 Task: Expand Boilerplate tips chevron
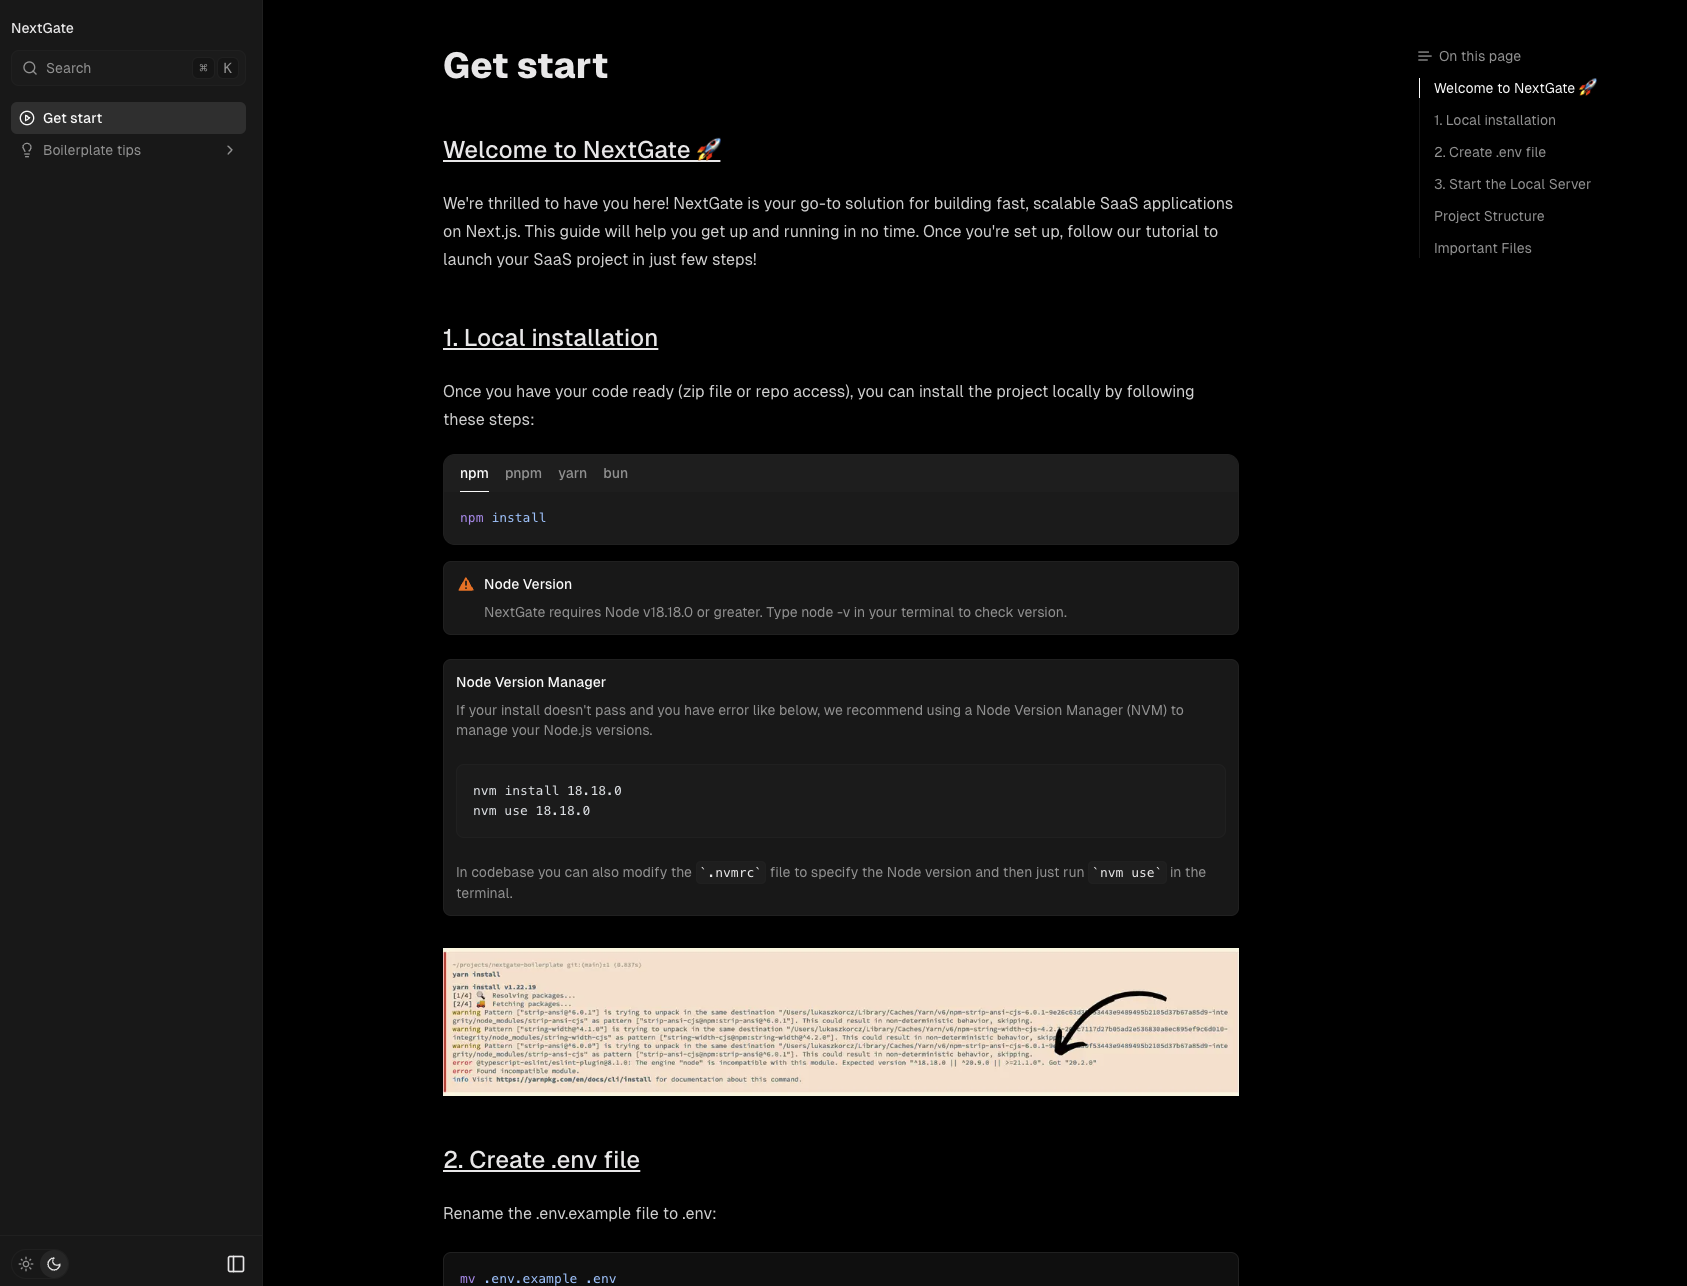coord(230,150)
